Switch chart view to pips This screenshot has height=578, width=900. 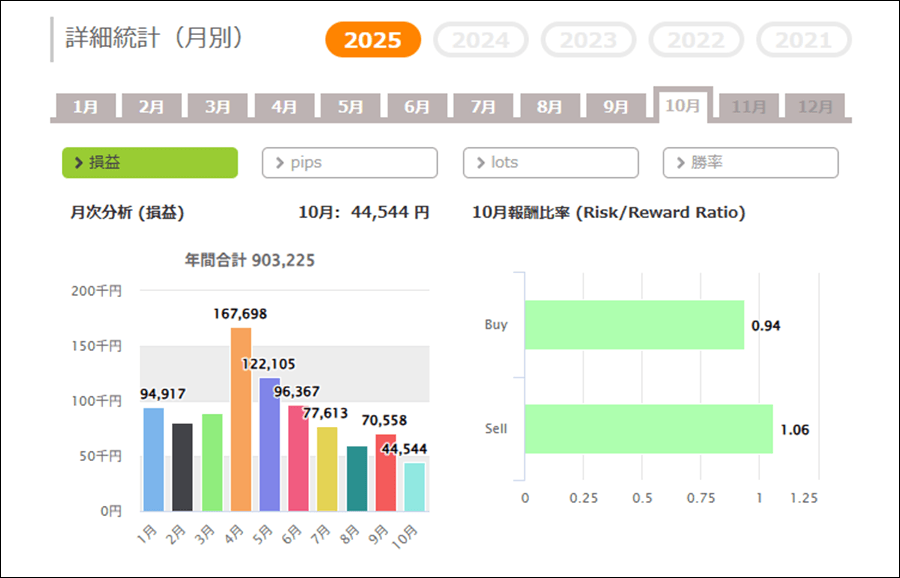[x=350, y=162]
